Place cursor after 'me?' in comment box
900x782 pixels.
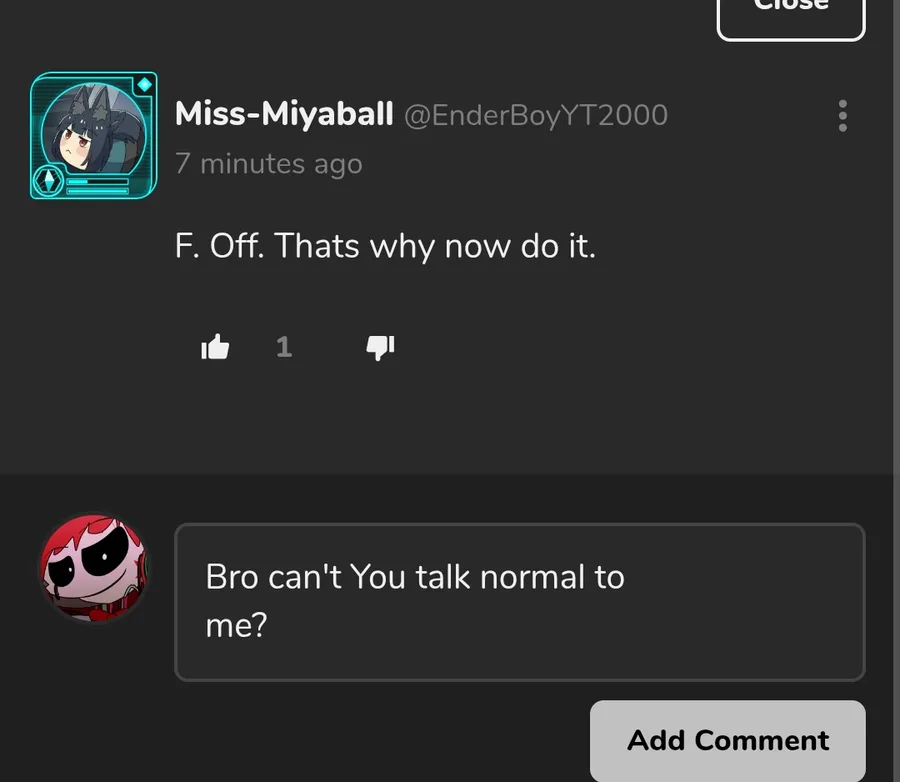[270, 625]
